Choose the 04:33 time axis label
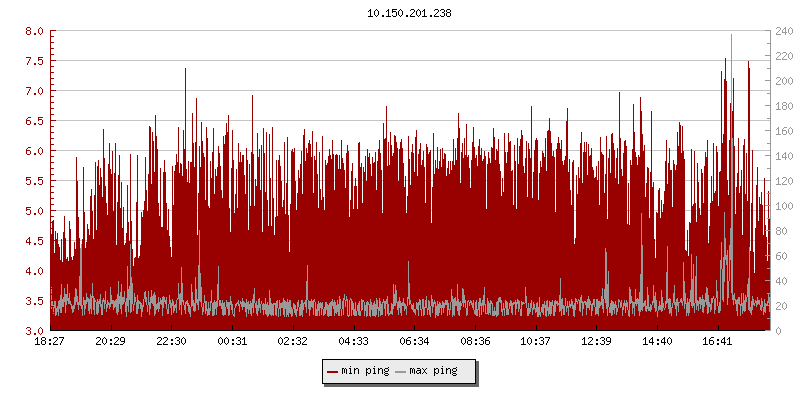The height and width of the screenshot is (400, 800). (x=354, y=342)
